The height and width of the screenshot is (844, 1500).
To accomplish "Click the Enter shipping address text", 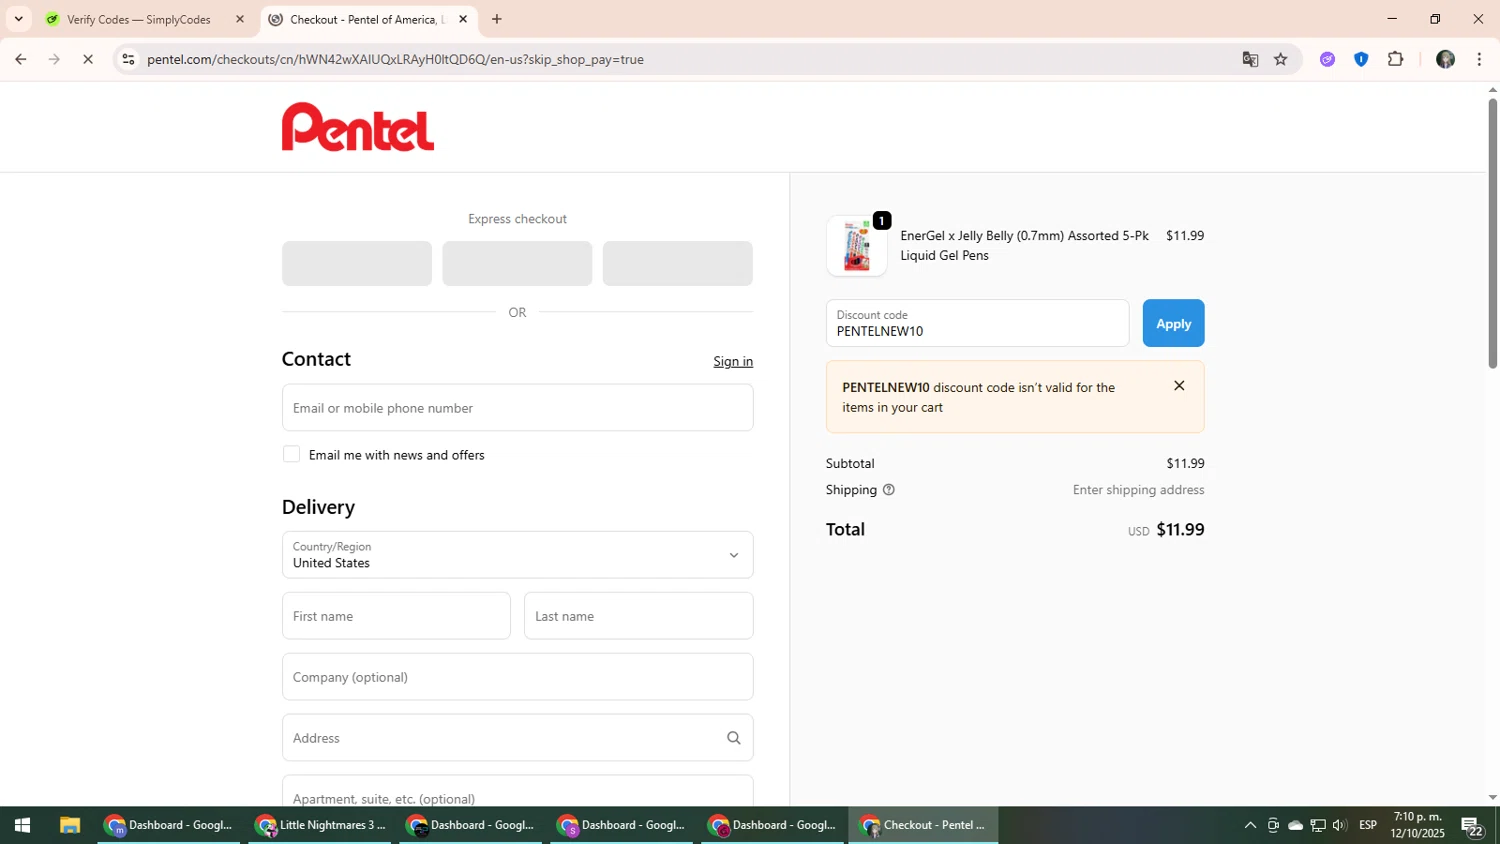I will [1138, 490].
